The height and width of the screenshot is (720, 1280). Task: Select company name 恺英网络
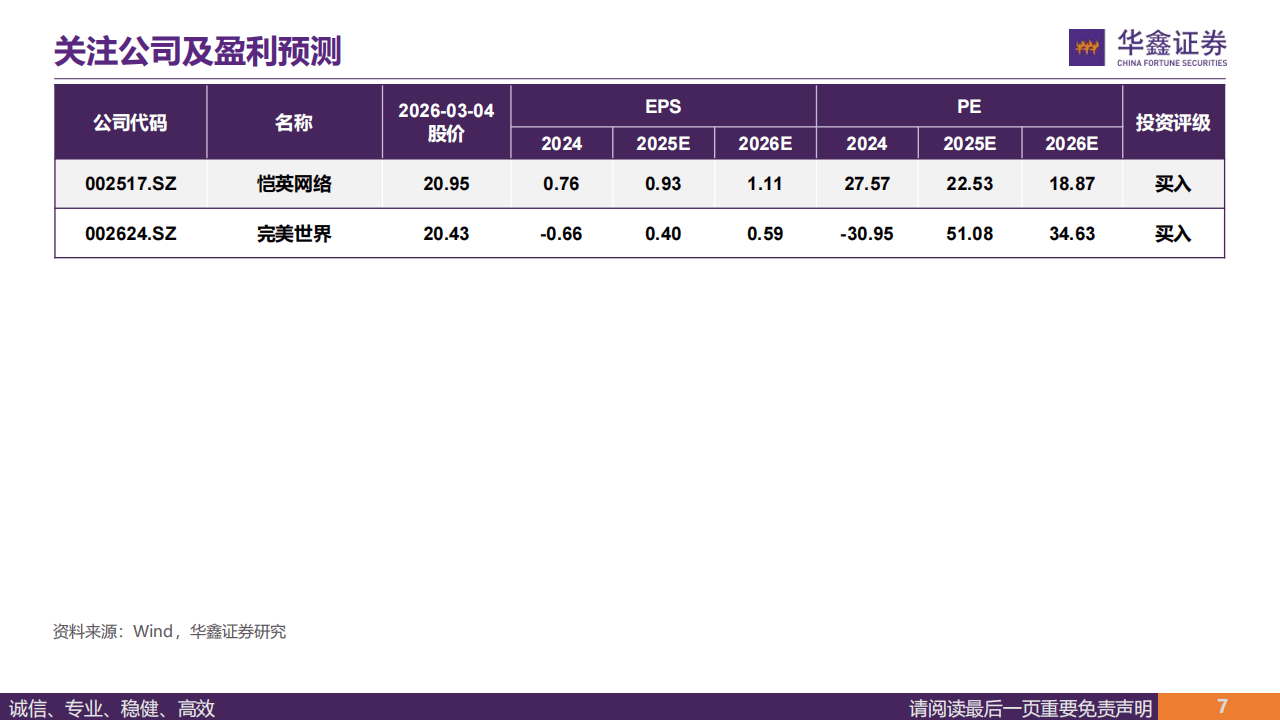click(294, 184)
